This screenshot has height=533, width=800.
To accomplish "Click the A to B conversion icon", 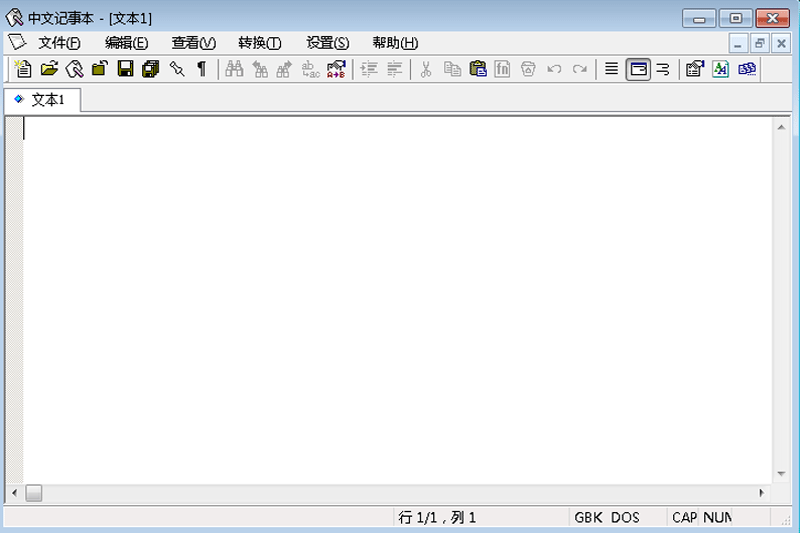I will pyautogui.click(x=336, y=69).
